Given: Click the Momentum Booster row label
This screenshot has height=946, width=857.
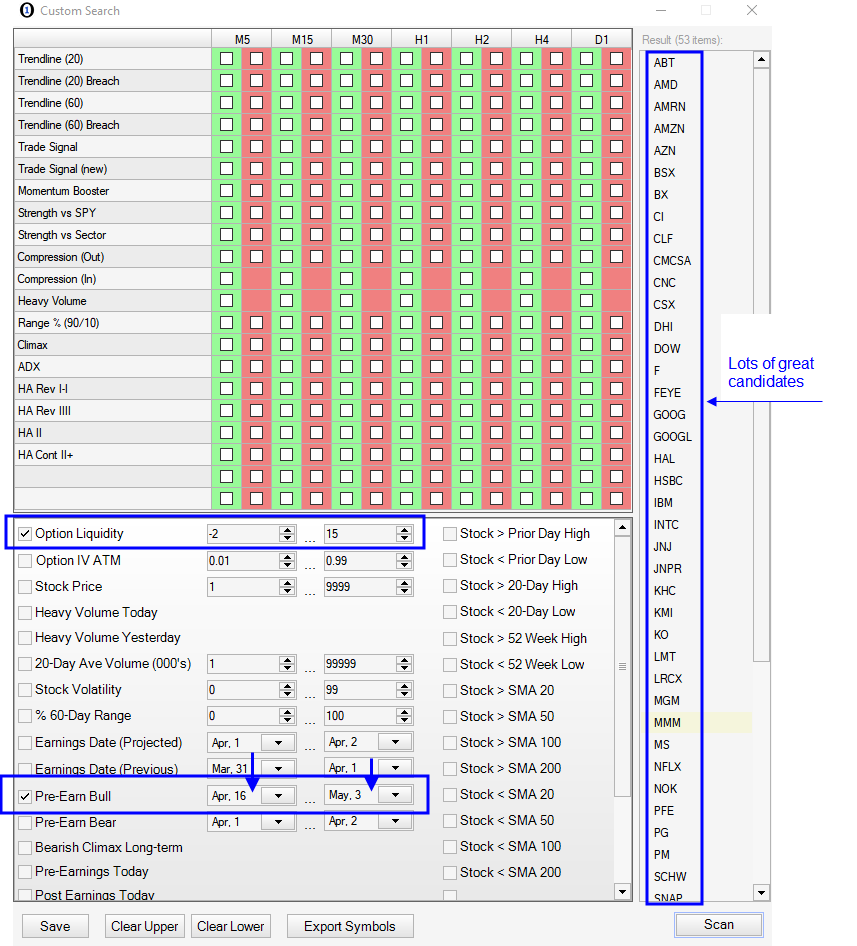Looking at the screenshot, I should (63, 191).
